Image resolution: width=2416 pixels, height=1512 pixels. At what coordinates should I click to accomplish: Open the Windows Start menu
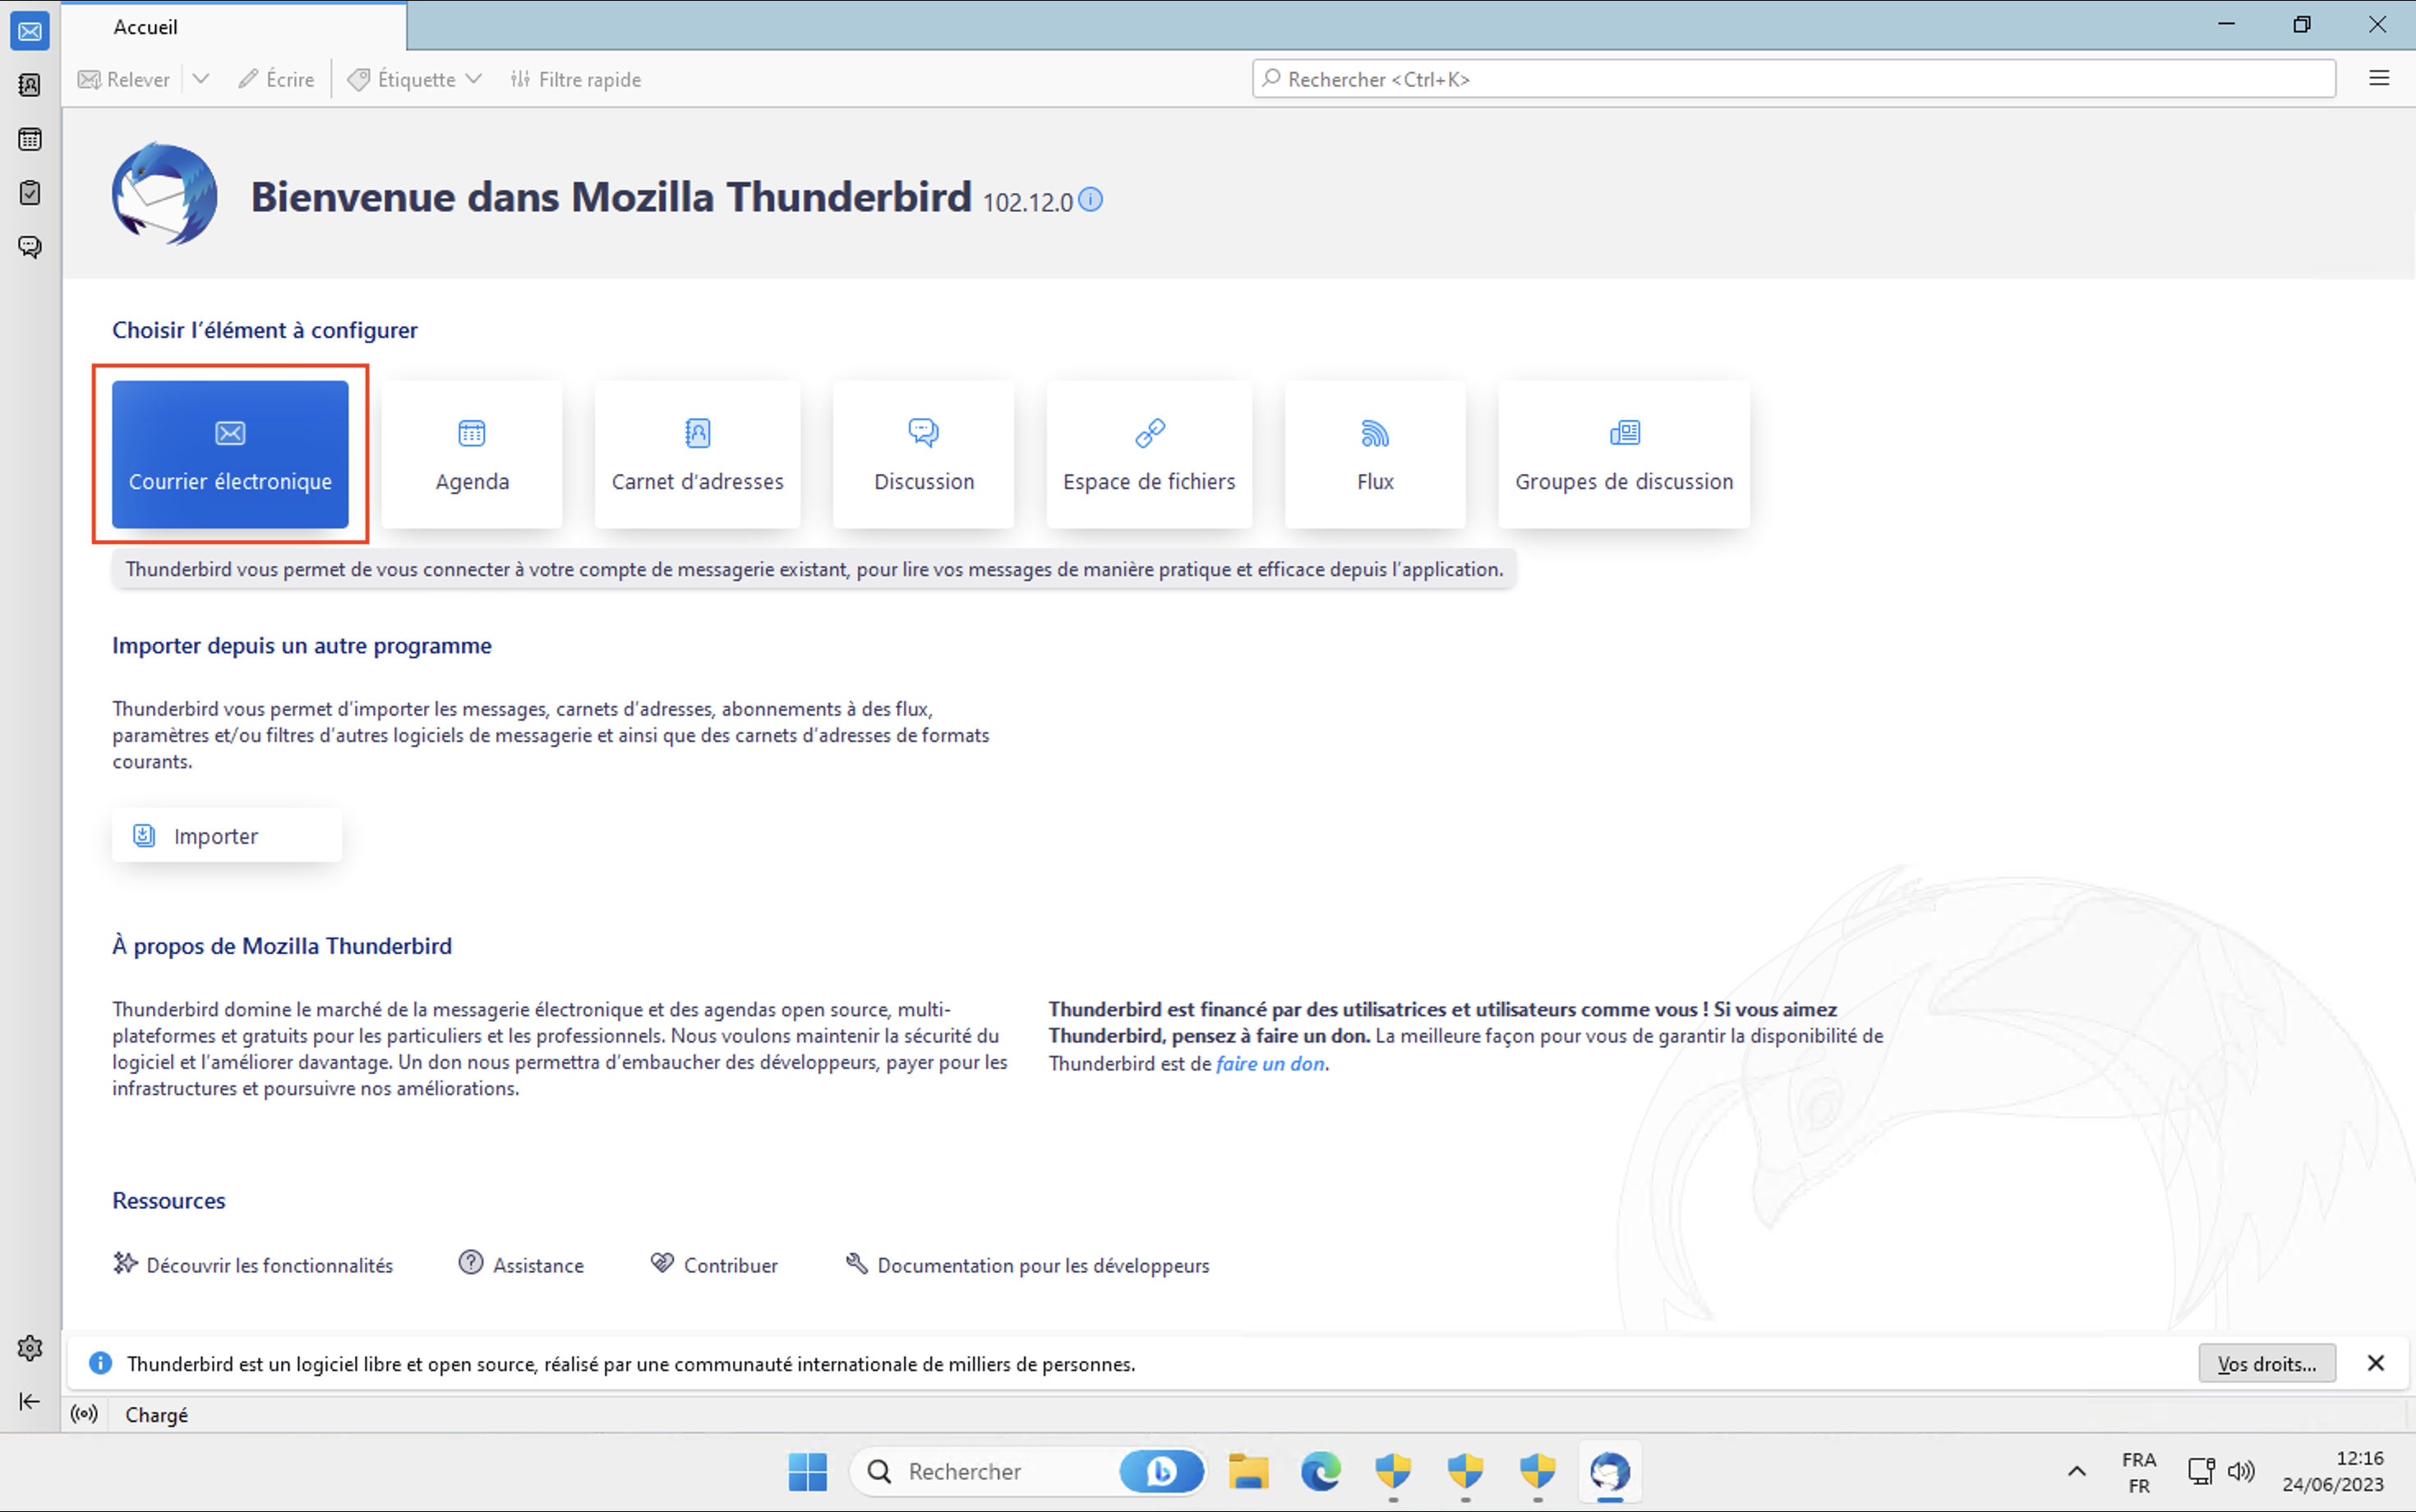807,1472
